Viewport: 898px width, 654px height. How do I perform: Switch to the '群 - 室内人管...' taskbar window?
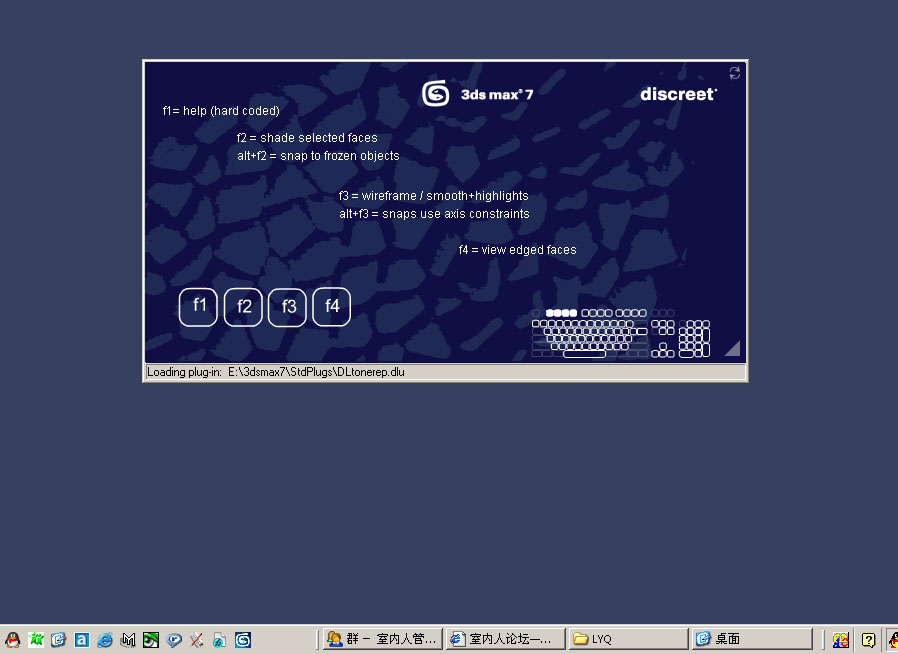click(x=383, y=639)
